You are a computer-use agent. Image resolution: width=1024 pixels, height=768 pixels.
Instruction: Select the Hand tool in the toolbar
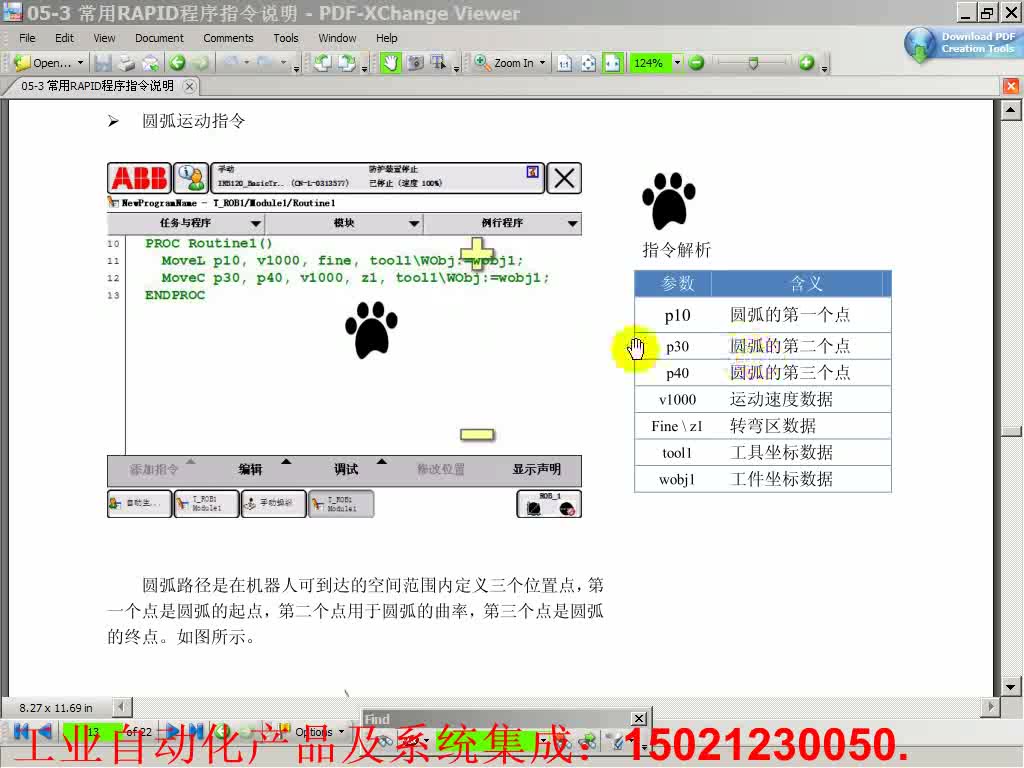tap(388, 62)
